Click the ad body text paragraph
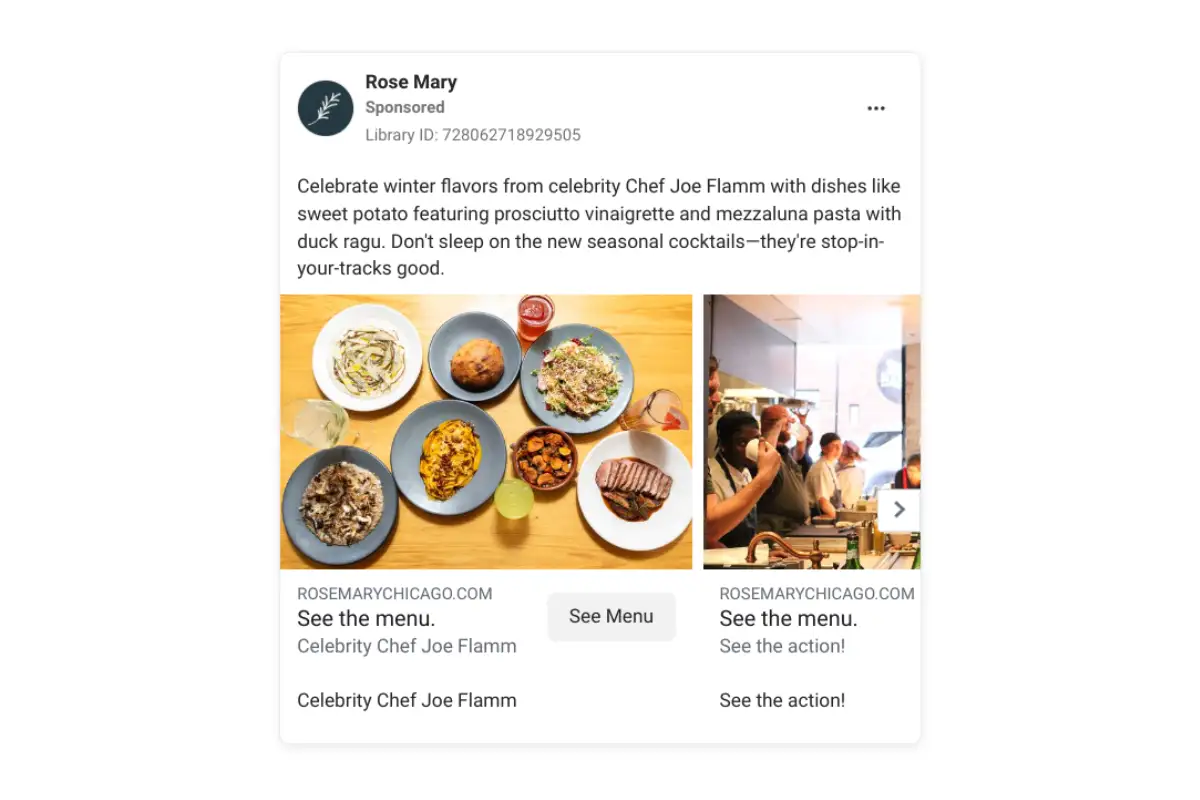1200x800 pixels. (599, 227)
